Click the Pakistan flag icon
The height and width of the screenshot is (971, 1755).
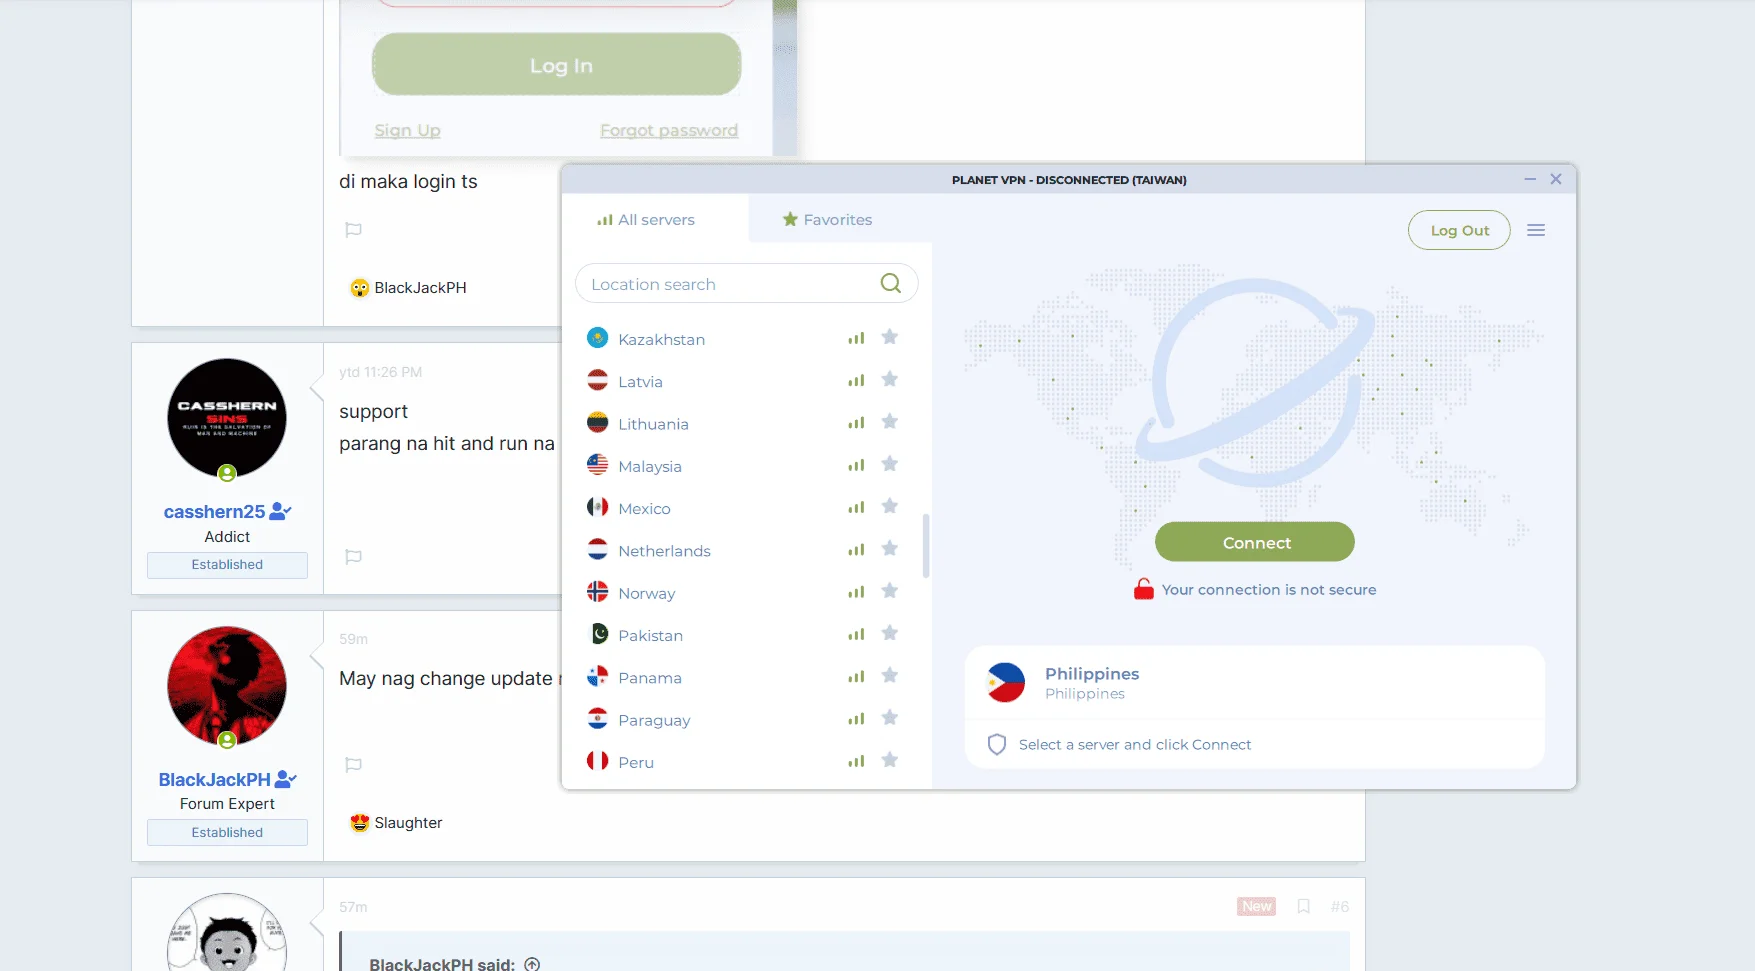(x=597, y=633)
